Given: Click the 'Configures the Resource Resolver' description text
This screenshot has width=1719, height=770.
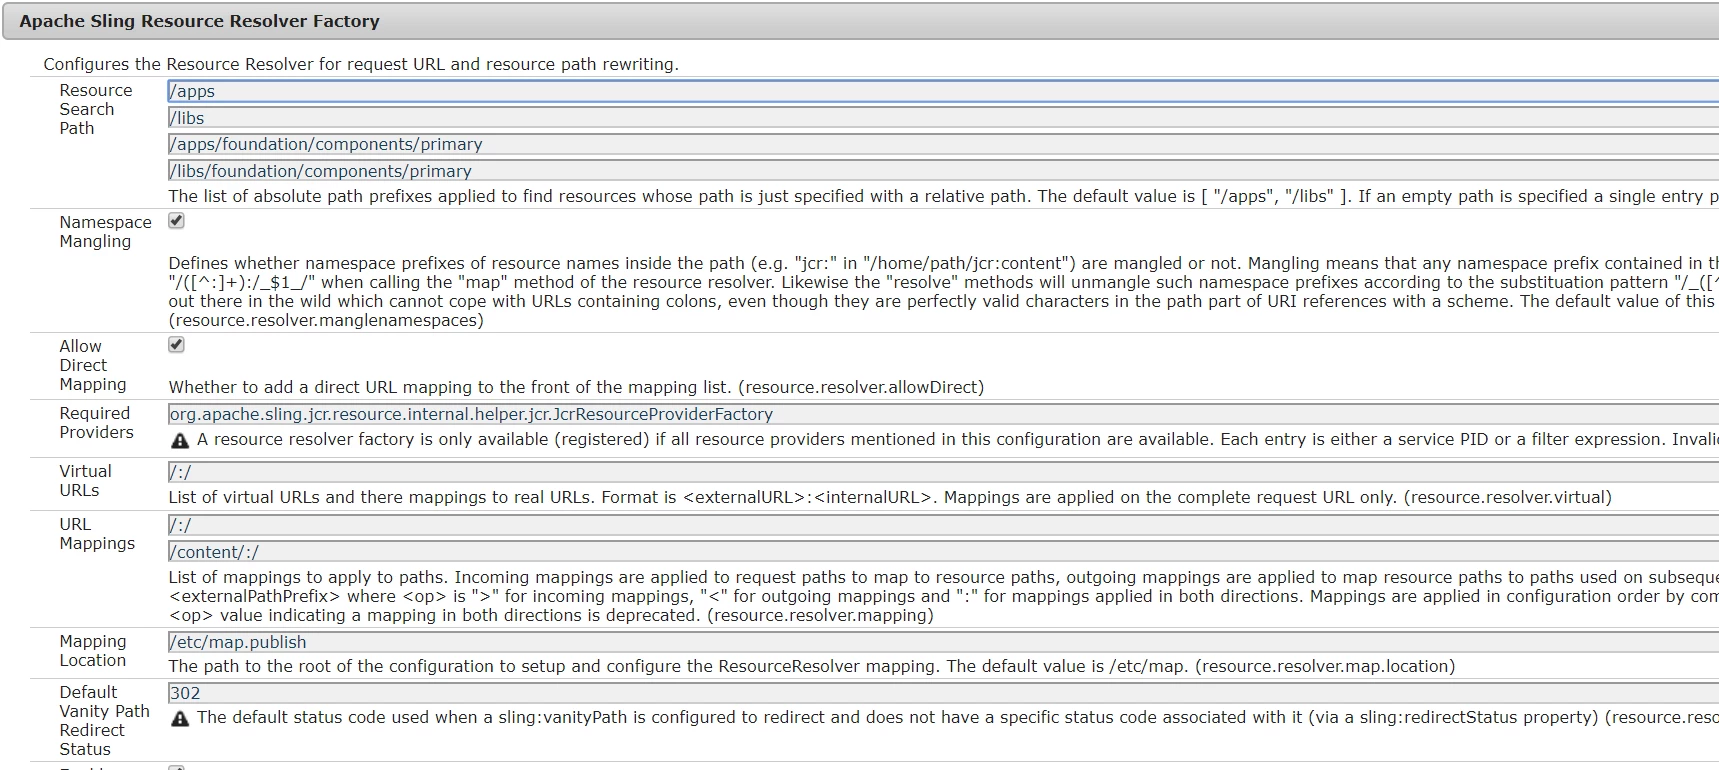Looking at the screenshot, I should point(361,64).
